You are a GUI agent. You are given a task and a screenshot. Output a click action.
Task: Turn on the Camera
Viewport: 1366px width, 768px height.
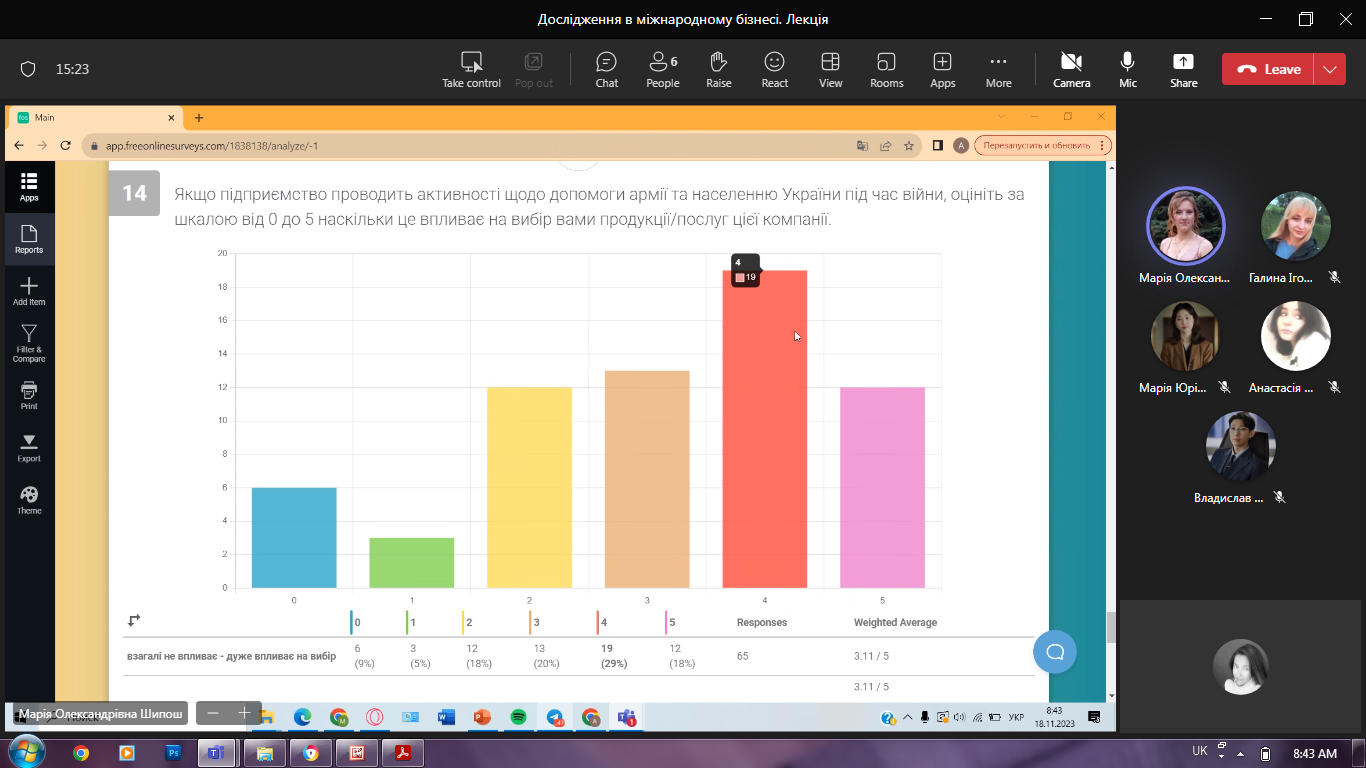pos(1071,69)
